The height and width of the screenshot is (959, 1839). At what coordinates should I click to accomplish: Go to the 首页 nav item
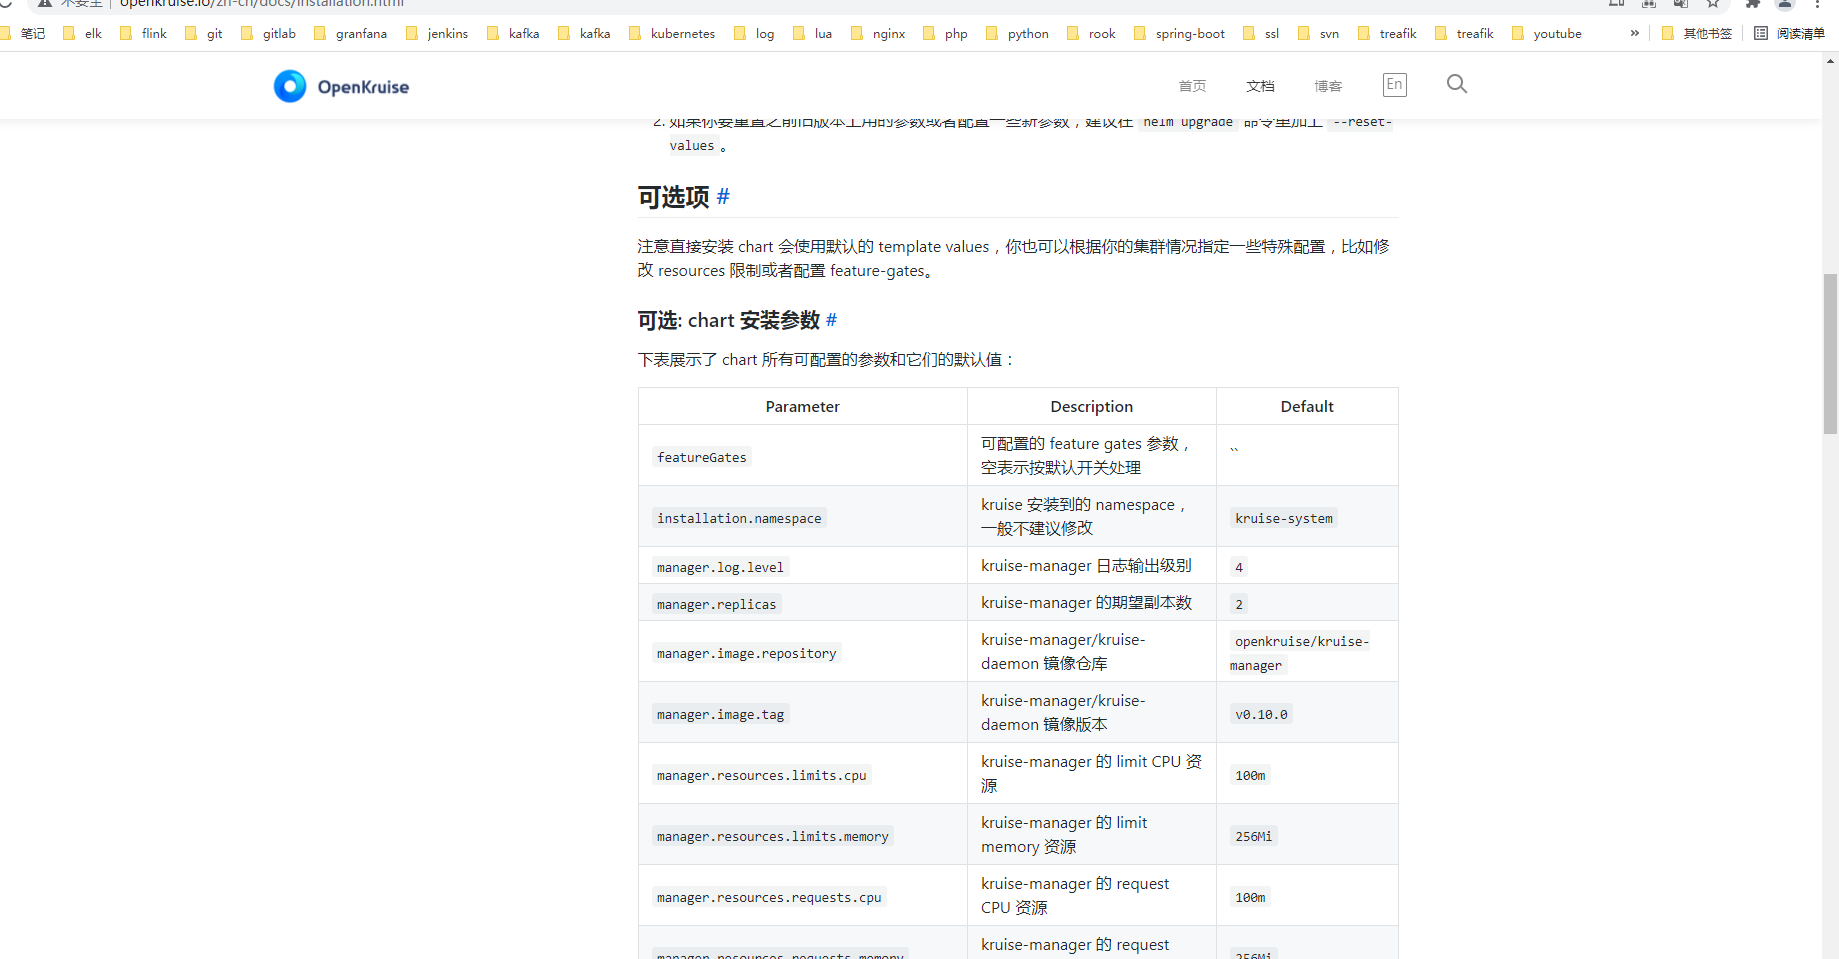click(1192, 86)
